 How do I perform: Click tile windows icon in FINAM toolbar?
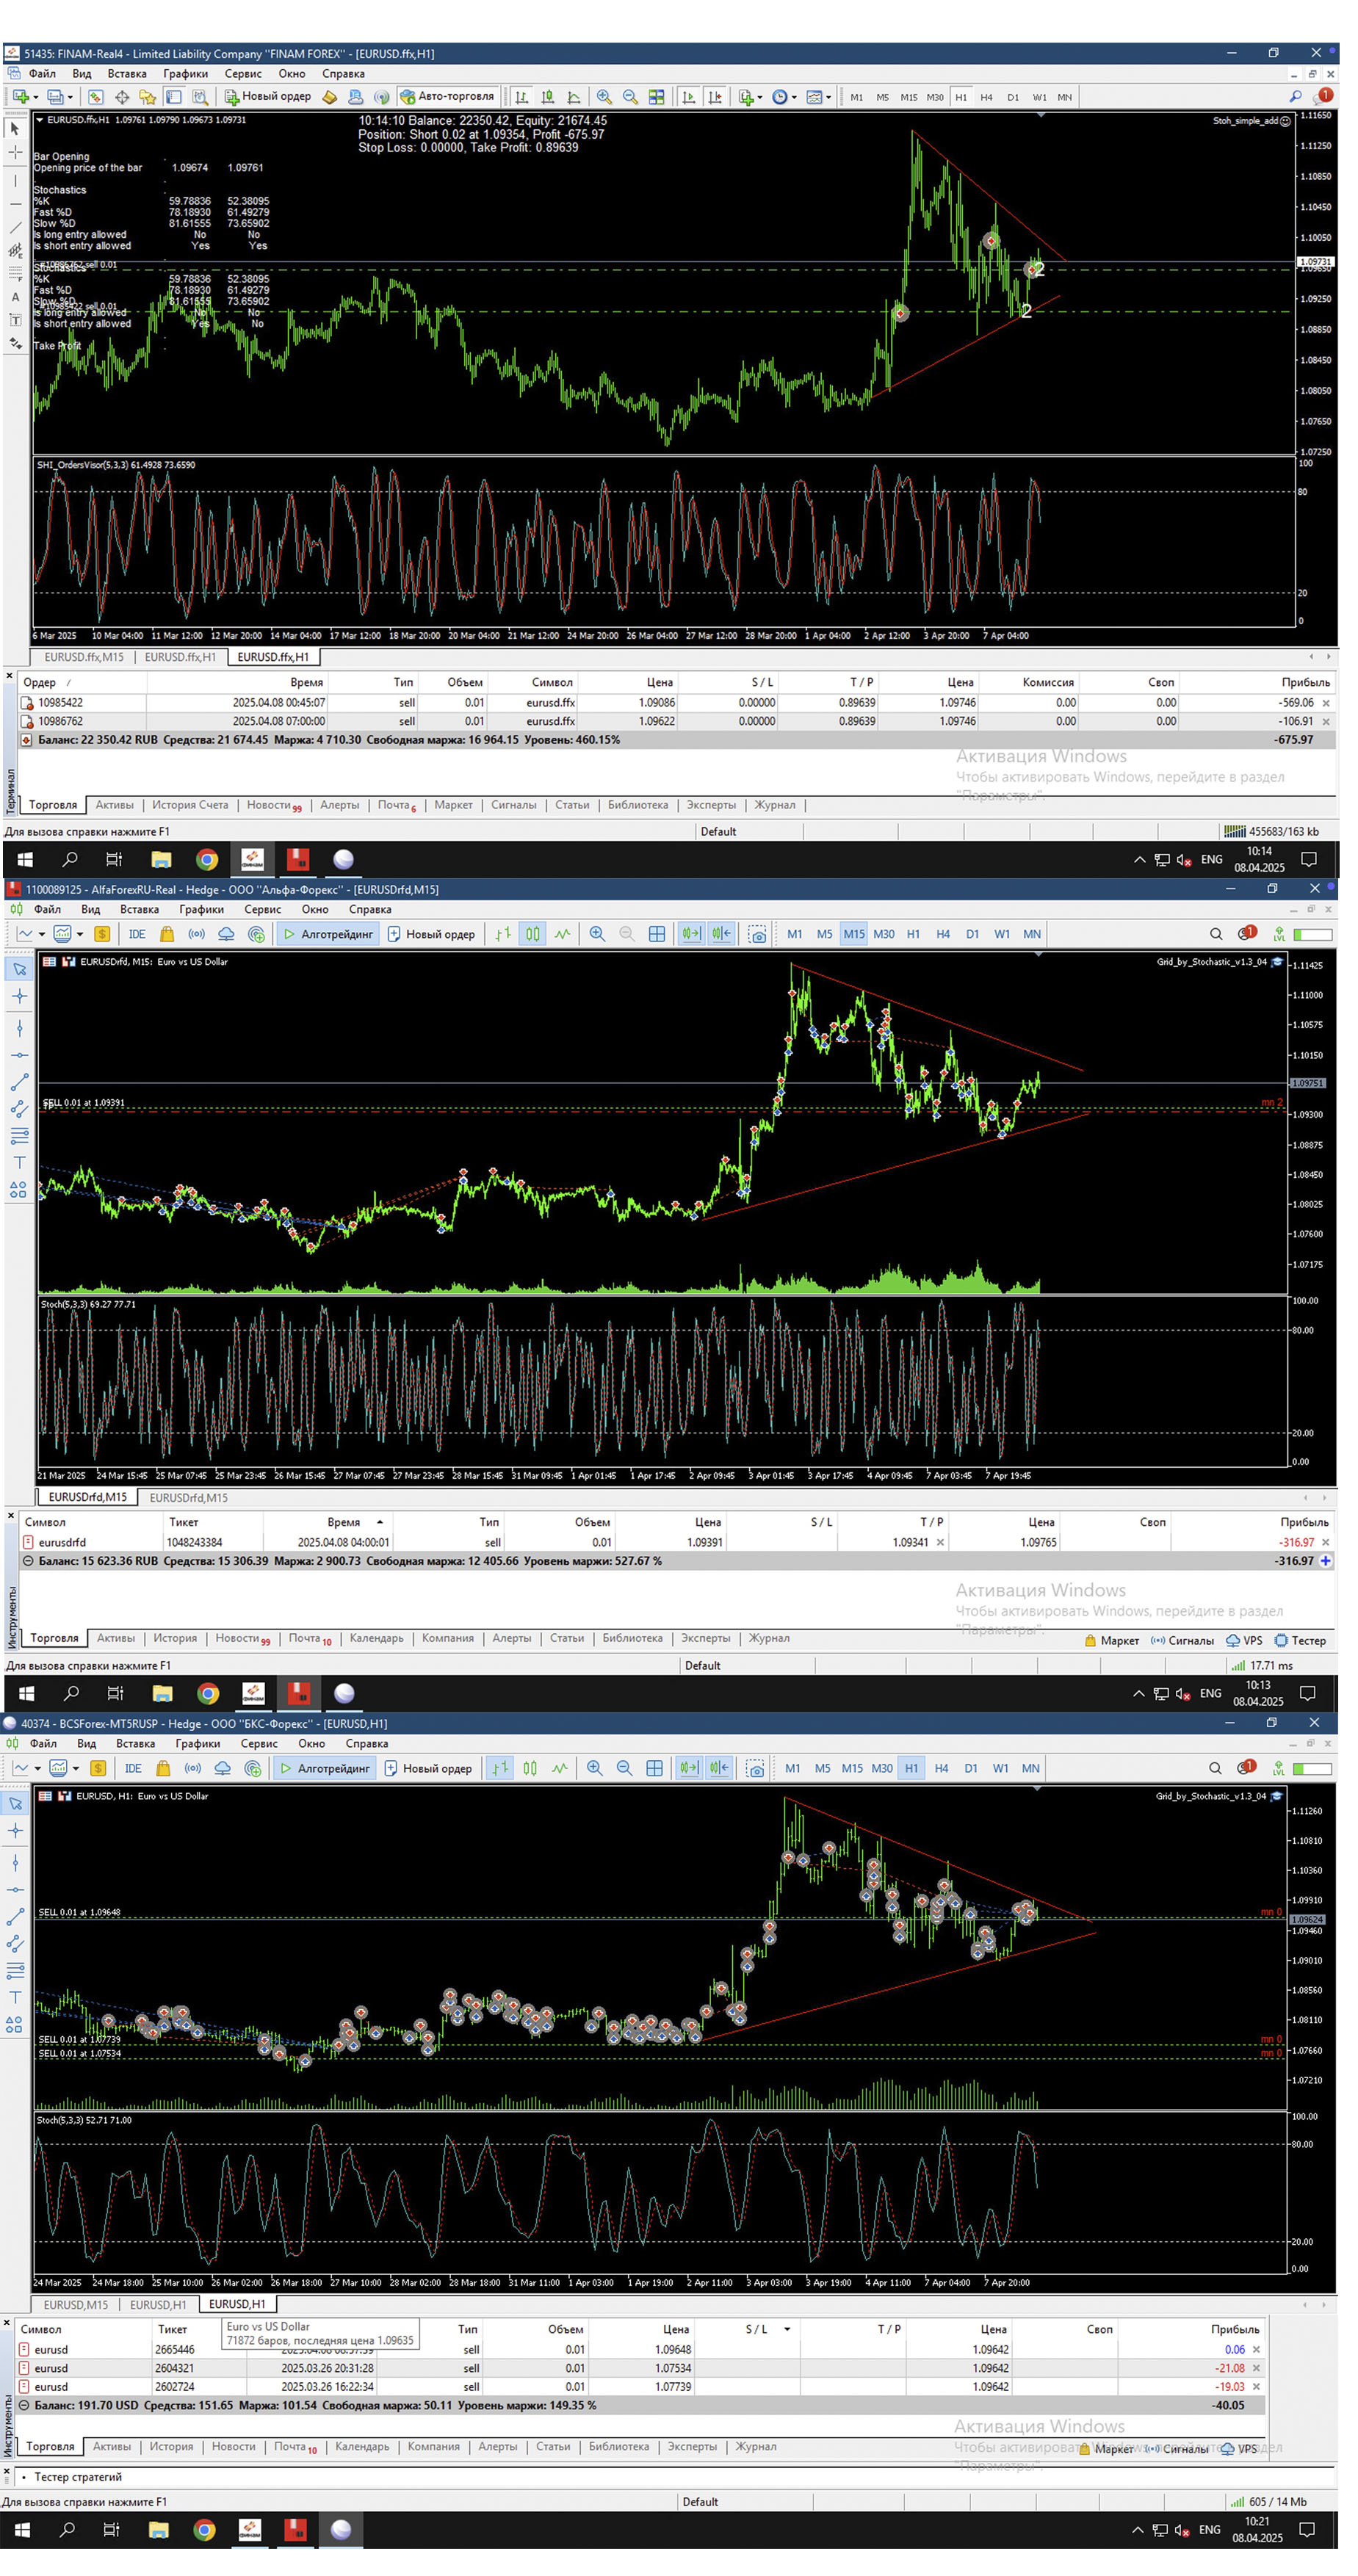(657, 97)
